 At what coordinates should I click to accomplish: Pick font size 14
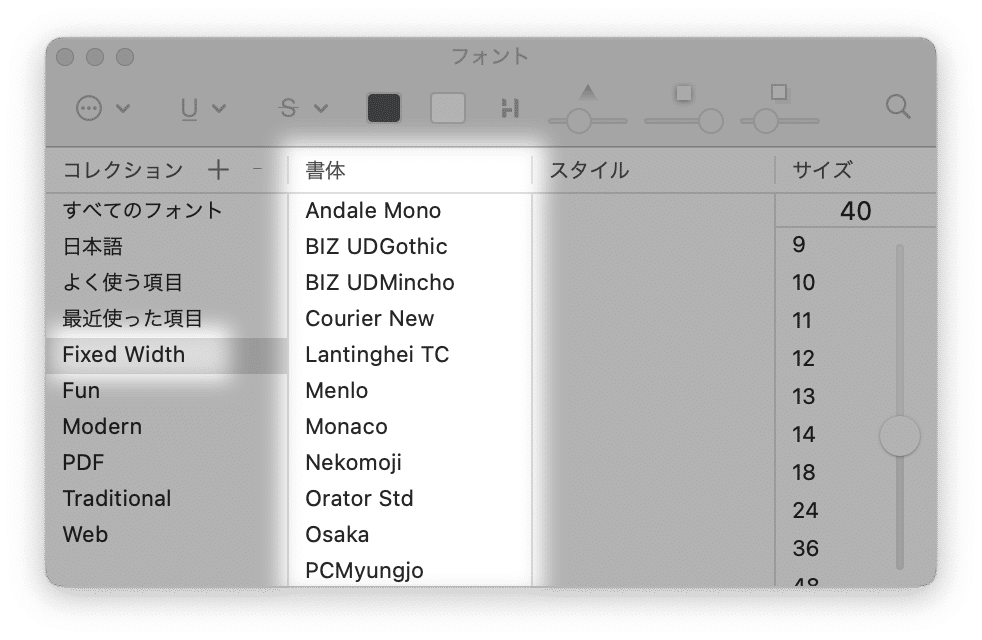[x=804, y=435]
